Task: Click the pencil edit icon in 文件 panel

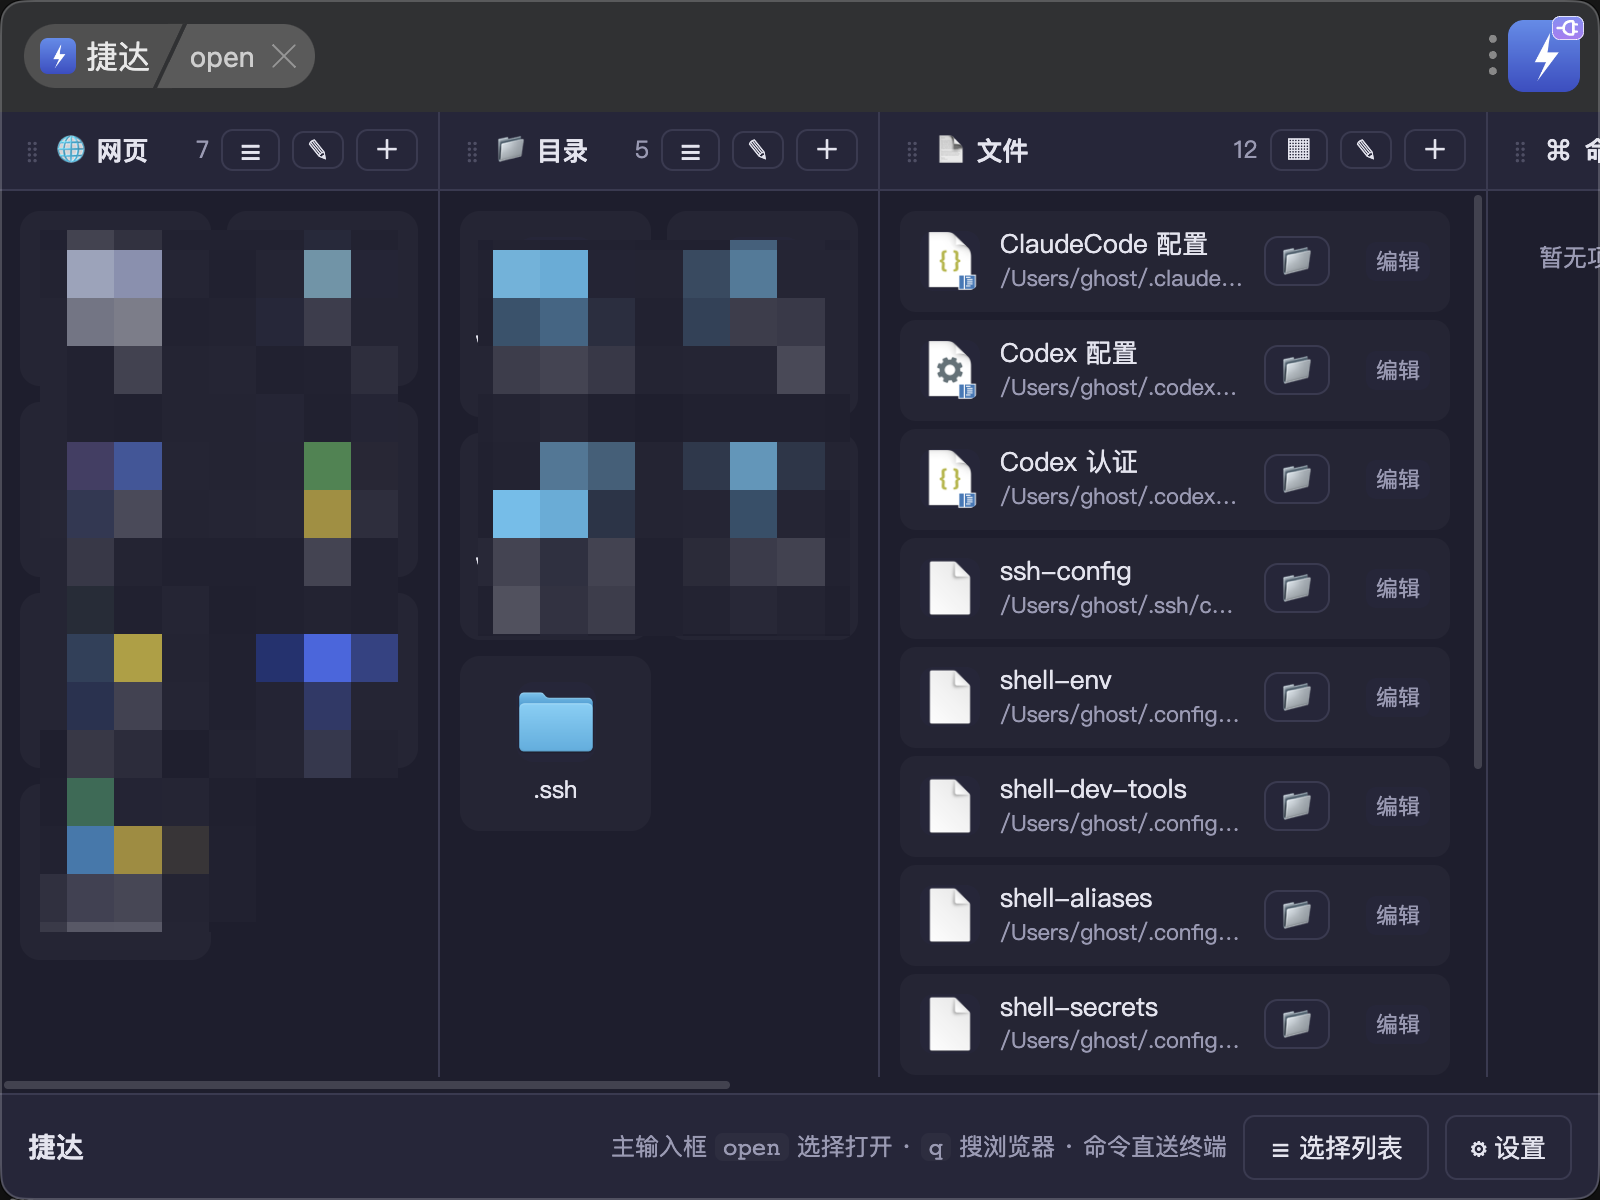Action: [x=1366, y=150]
